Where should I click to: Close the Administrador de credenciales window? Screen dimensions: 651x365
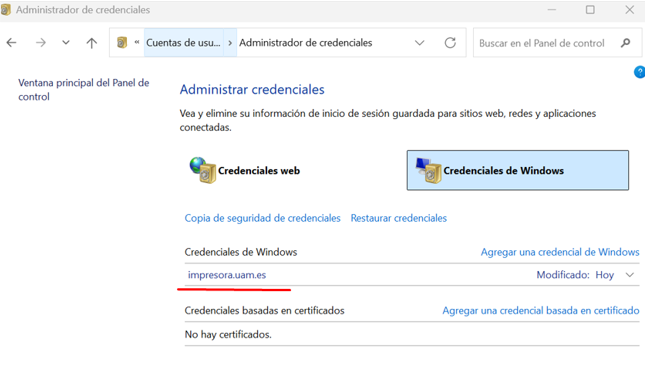[629, 10]
